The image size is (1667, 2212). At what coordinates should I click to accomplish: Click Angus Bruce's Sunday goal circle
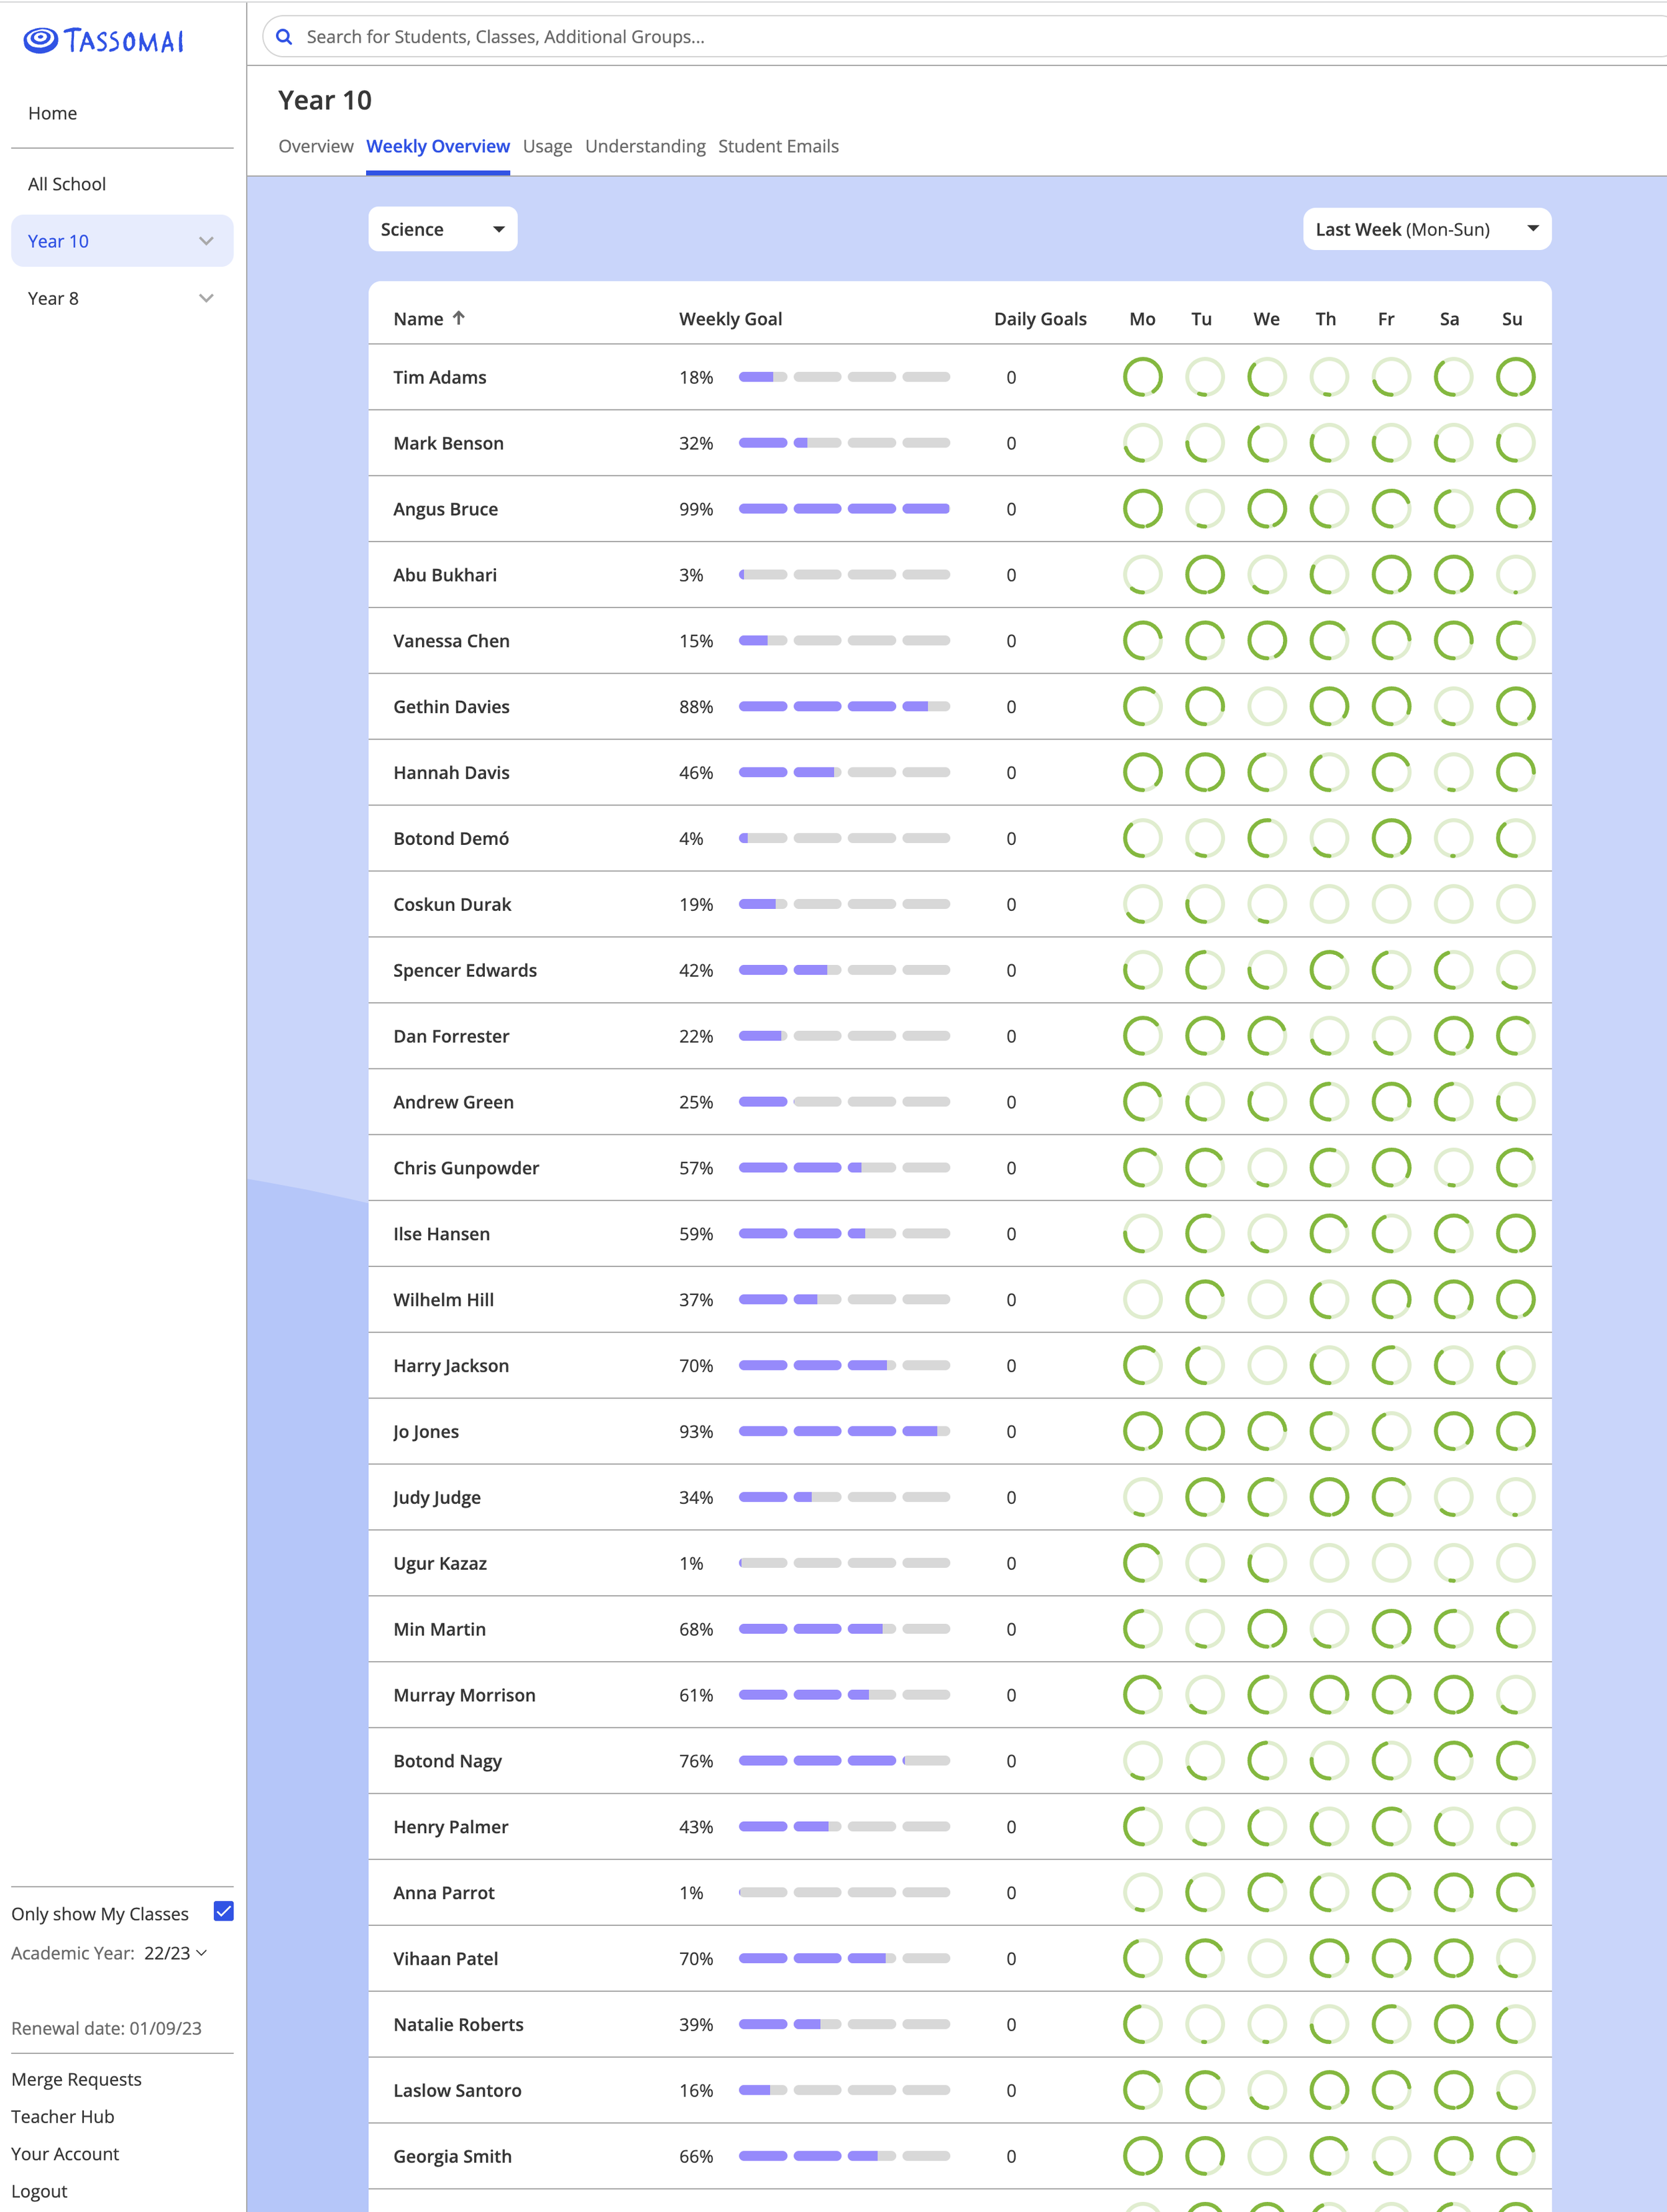[x=1514, y=508]
